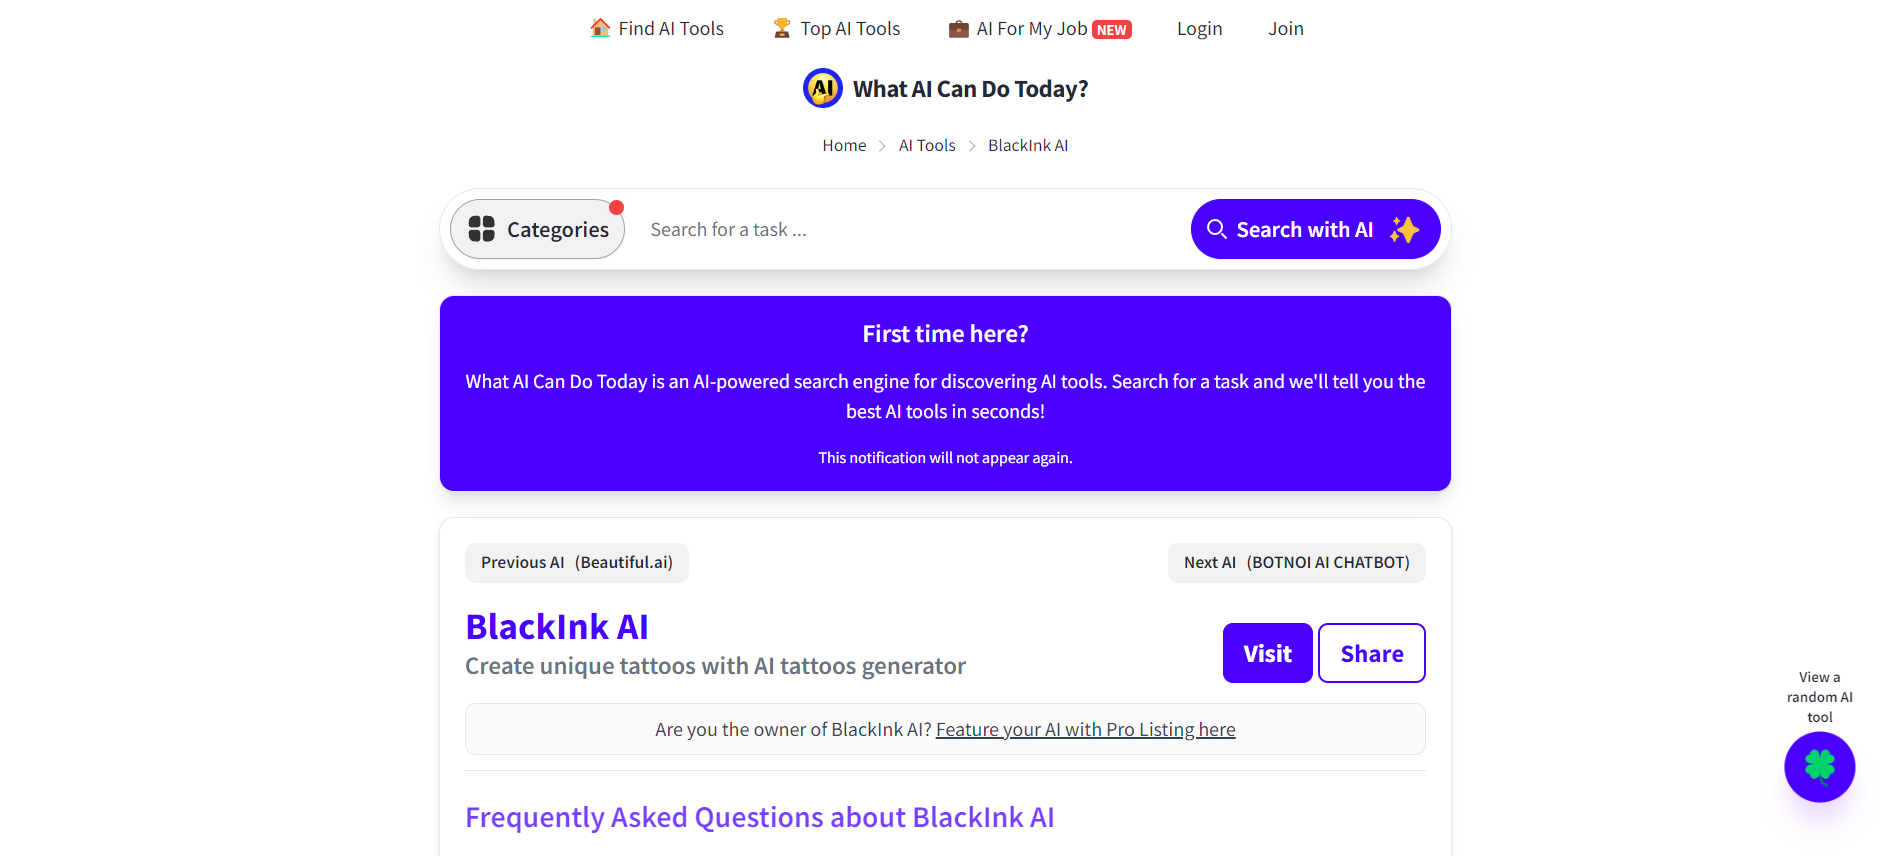
Task: Open Feature your AI with Pro Listing link
Action: (1086, 729)
